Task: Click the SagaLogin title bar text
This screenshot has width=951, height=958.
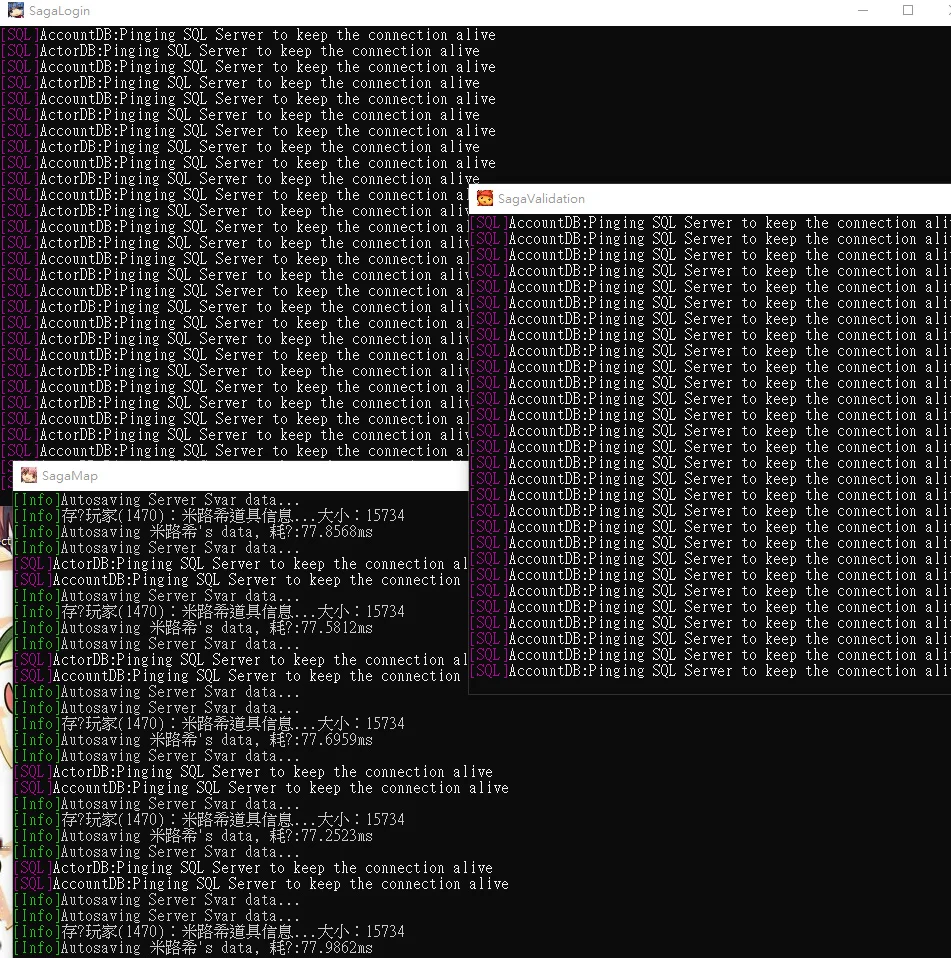Action: 59,11
